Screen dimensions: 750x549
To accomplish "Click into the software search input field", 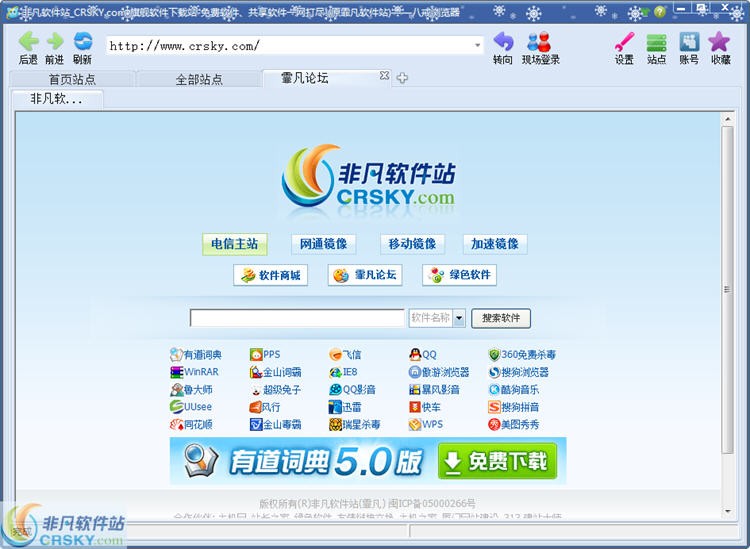I will 297,318.
